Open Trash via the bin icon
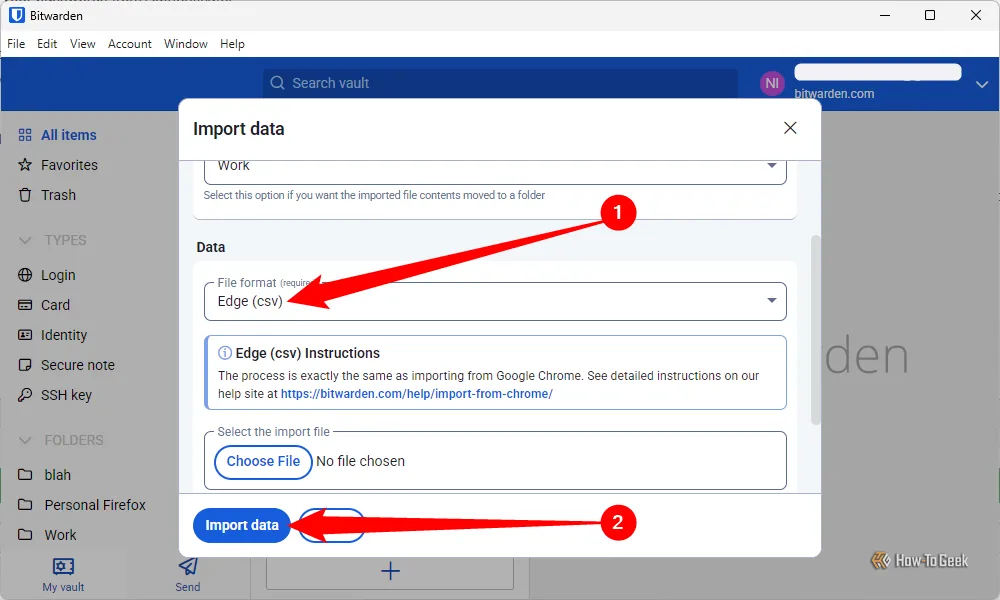The width and height of the screenshot is (1000, 600). pos(25,195)
